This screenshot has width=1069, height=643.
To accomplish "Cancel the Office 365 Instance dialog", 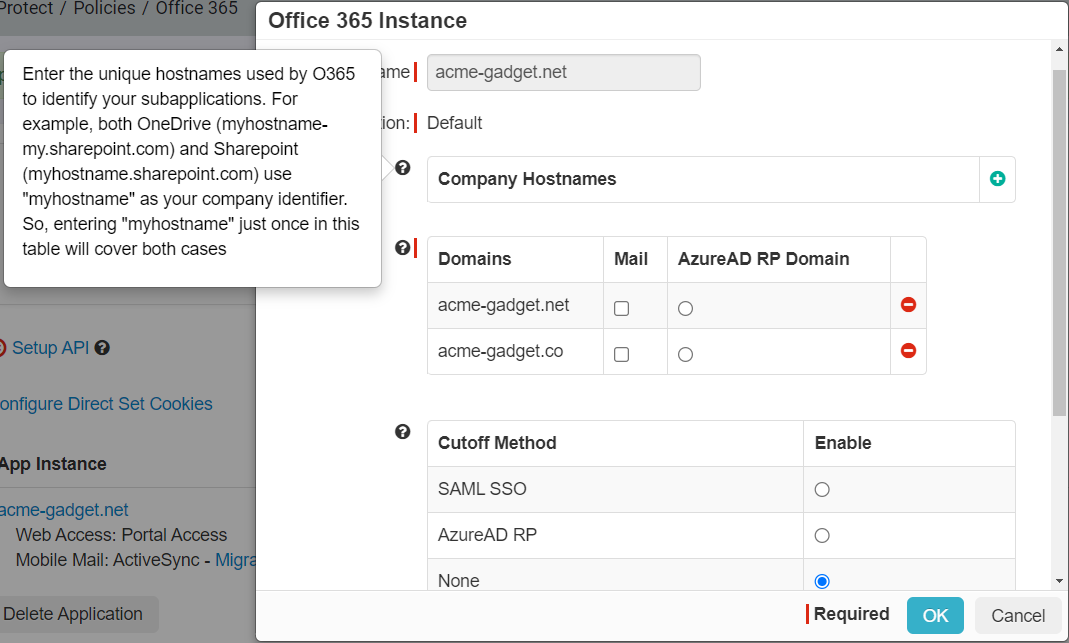I will click(x=1017, y=615).
